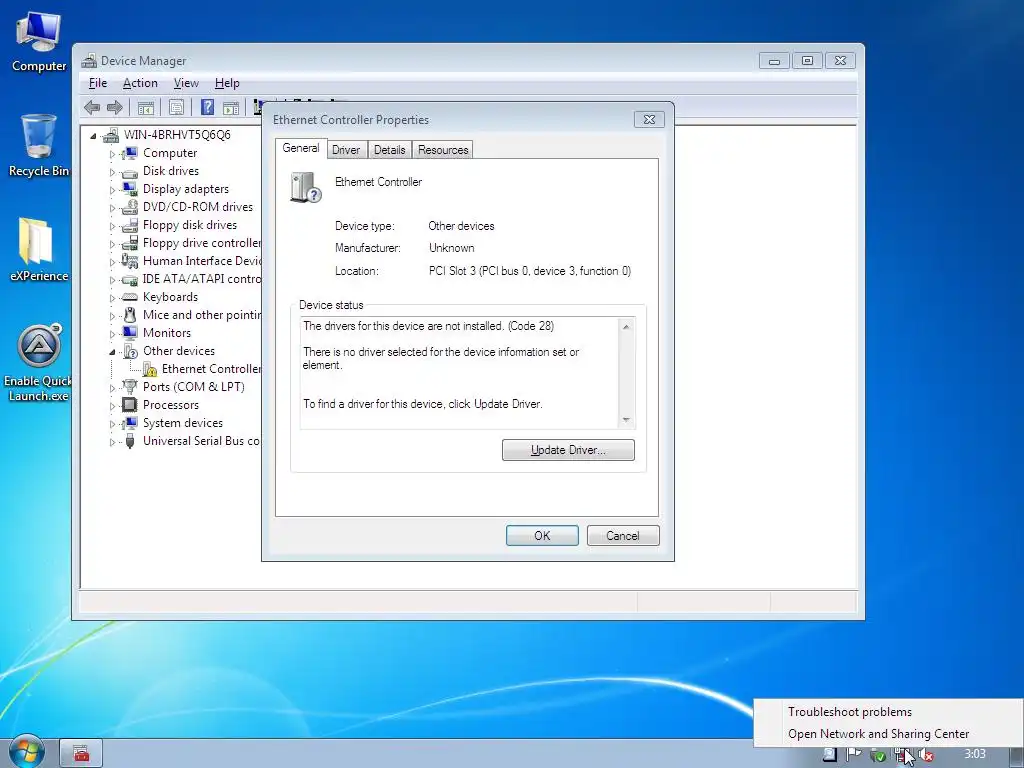Expand the Floppy disk drives node

(x=112, y=226)
